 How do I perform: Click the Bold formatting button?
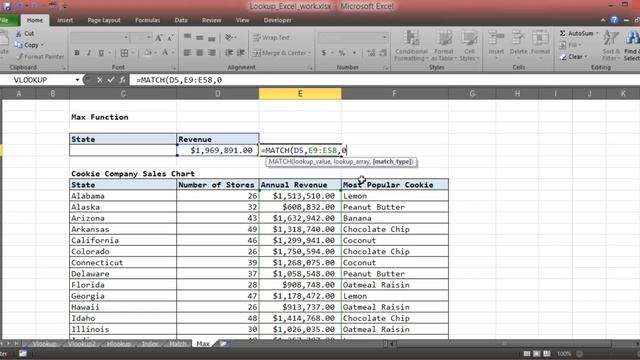77,53
